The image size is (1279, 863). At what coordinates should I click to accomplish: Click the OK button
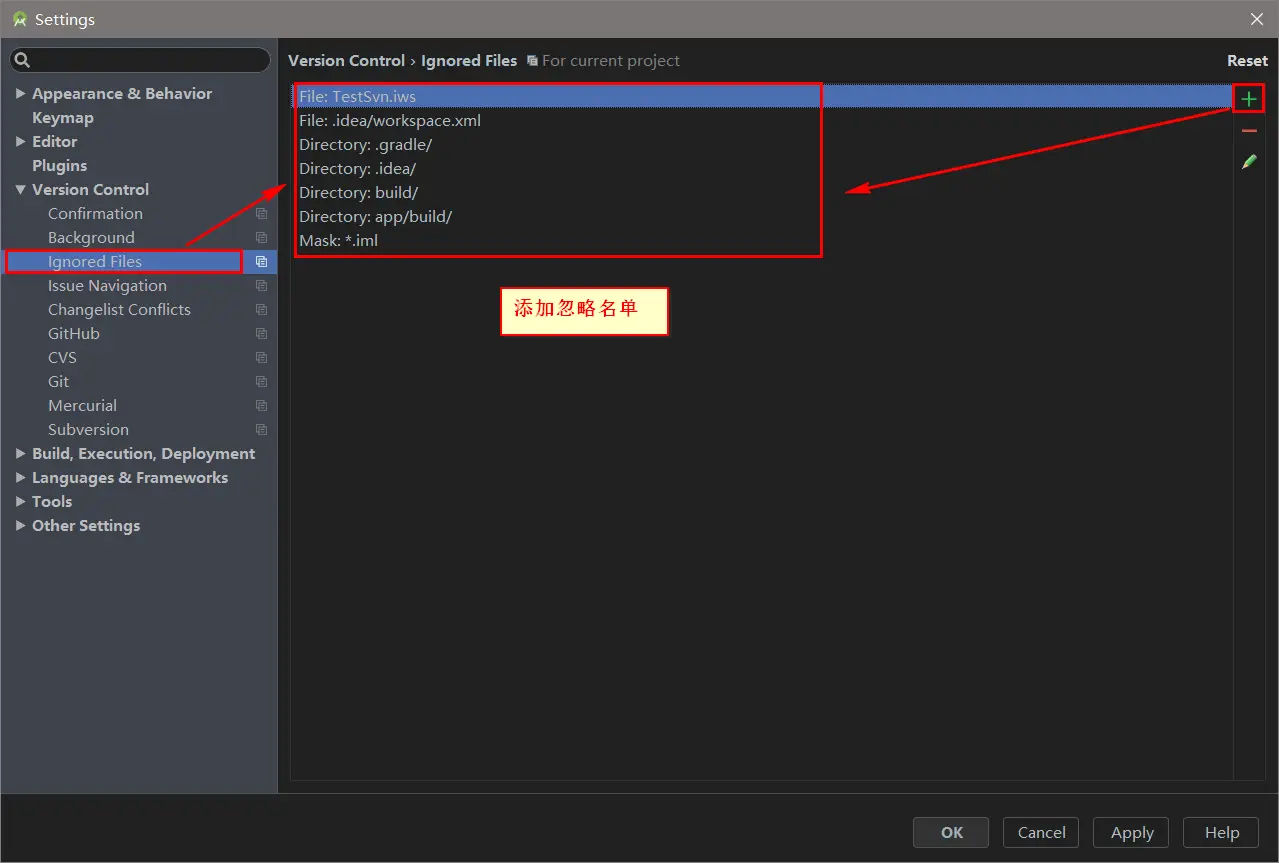[951, 832]
